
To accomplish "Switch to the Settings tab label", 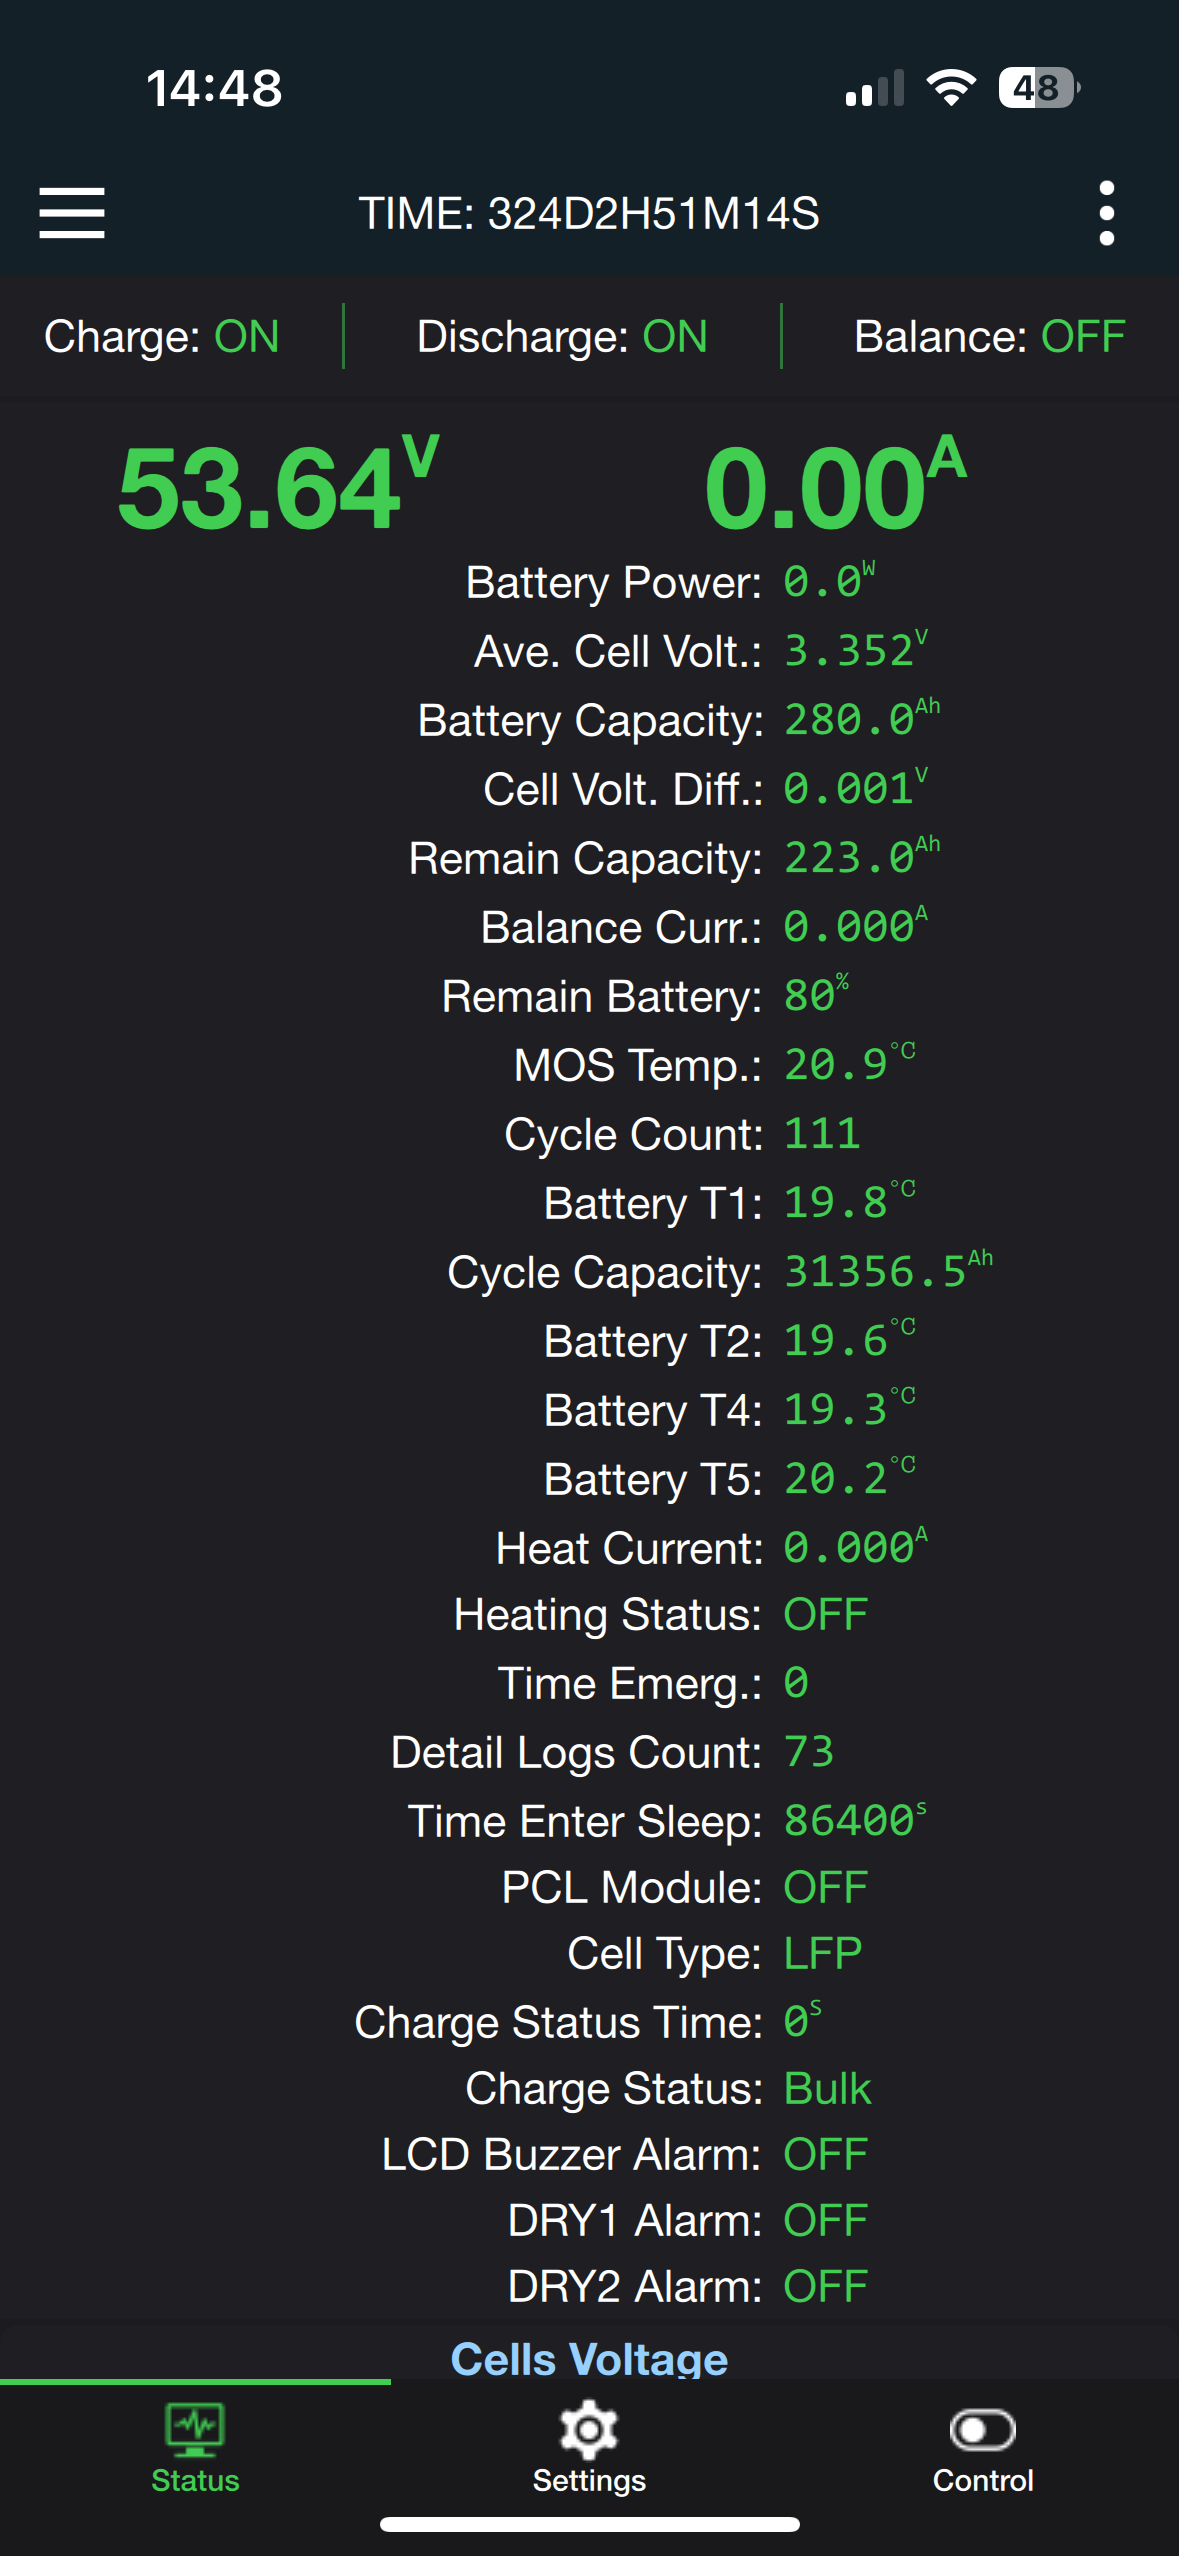I will coord(589,2481).
